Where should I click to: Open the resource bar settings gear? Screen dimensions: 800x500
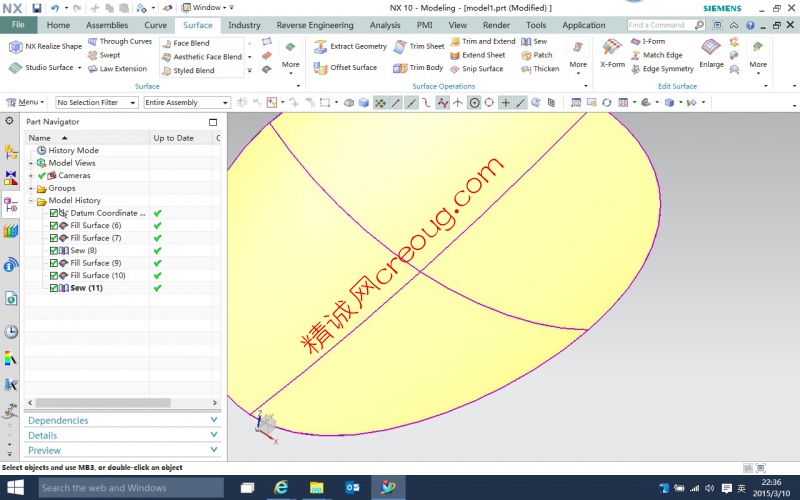9,121
